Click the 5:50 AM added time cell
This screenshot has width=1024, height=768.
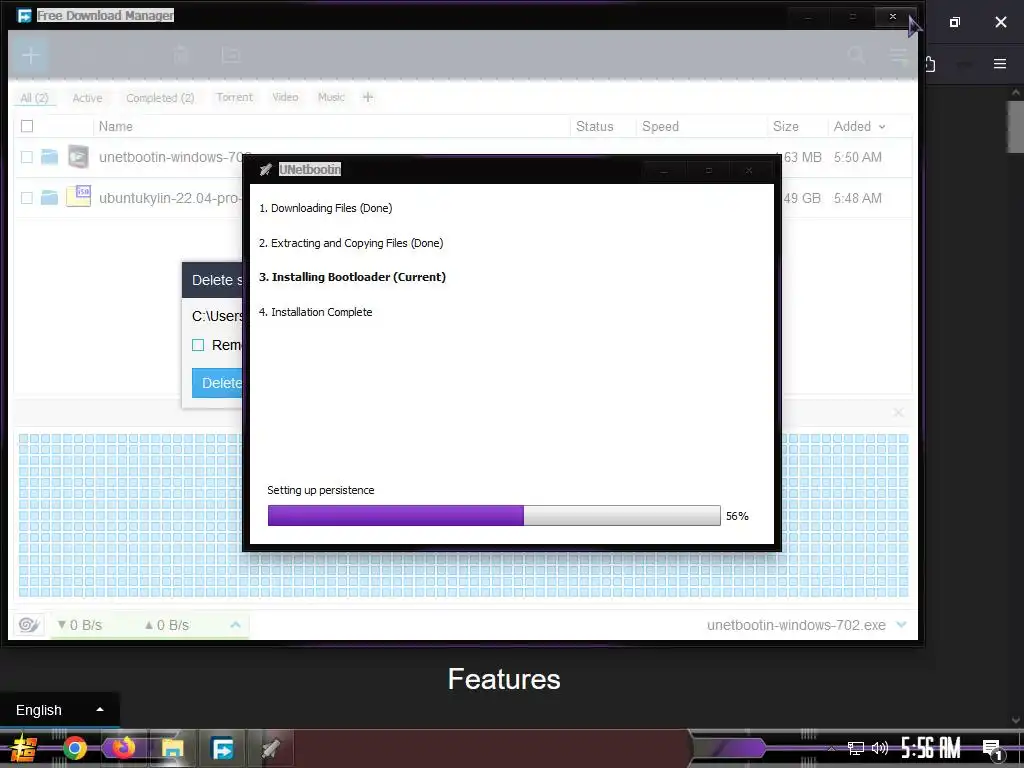pyautogui.click(x=857, y=157)
